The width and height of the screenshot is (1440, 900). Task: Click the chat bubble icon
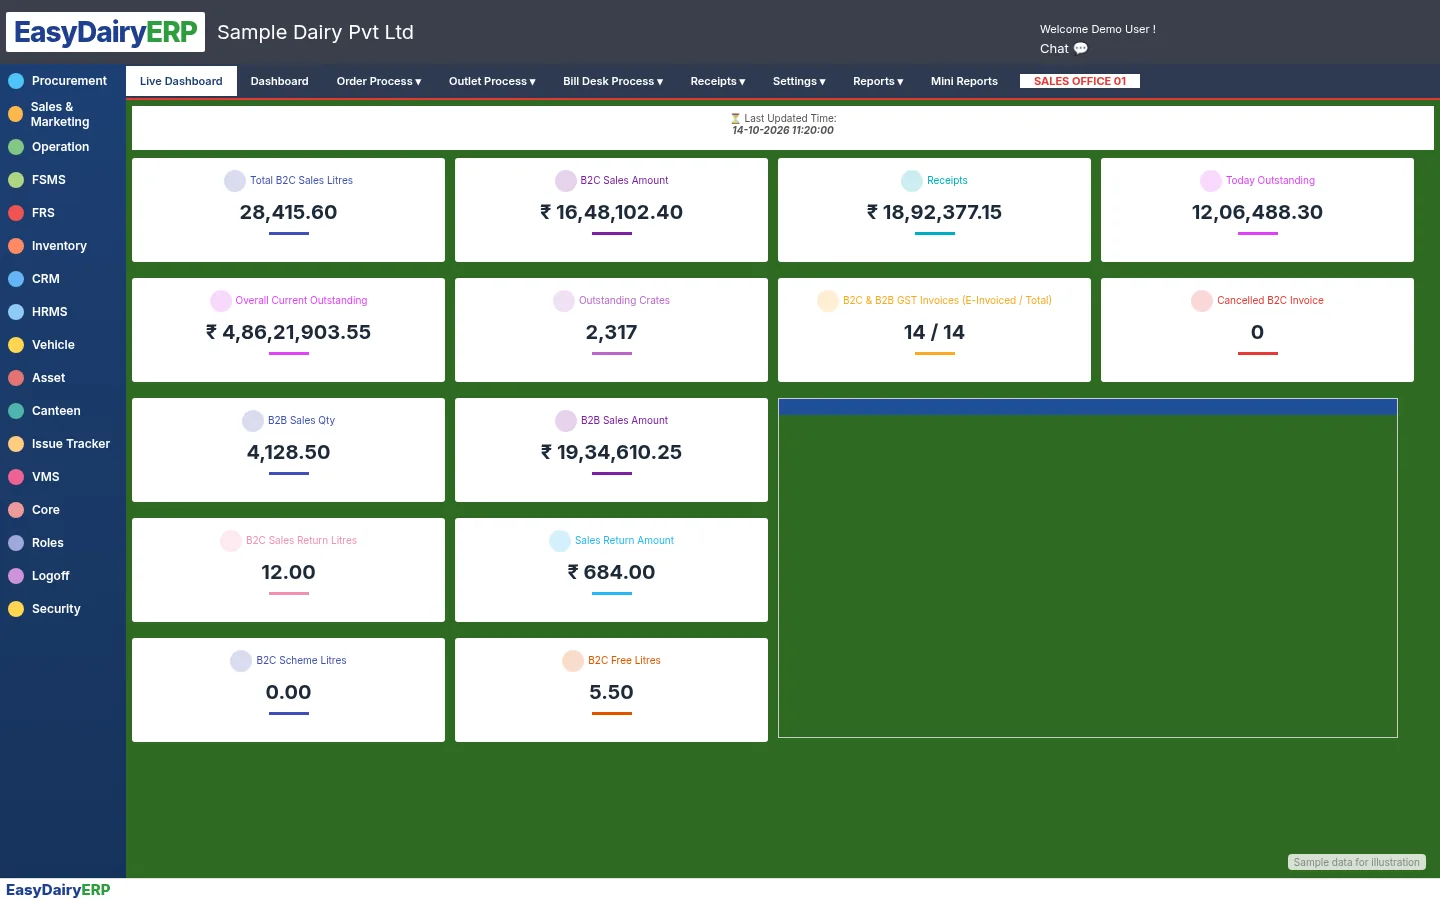tap(1081, 48)
